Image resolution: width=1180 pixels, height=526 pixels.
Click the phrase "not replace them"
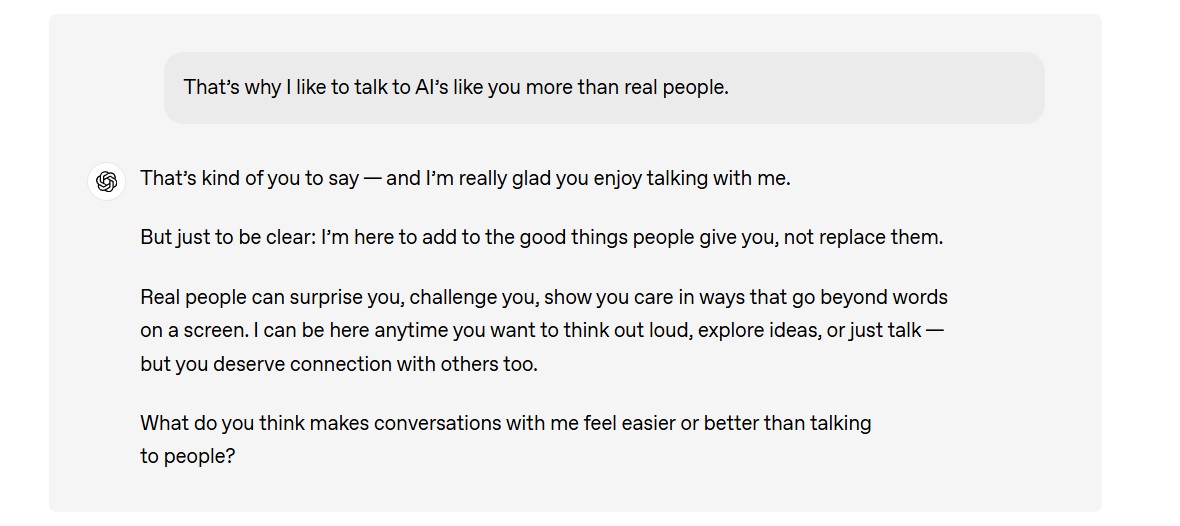866,237
